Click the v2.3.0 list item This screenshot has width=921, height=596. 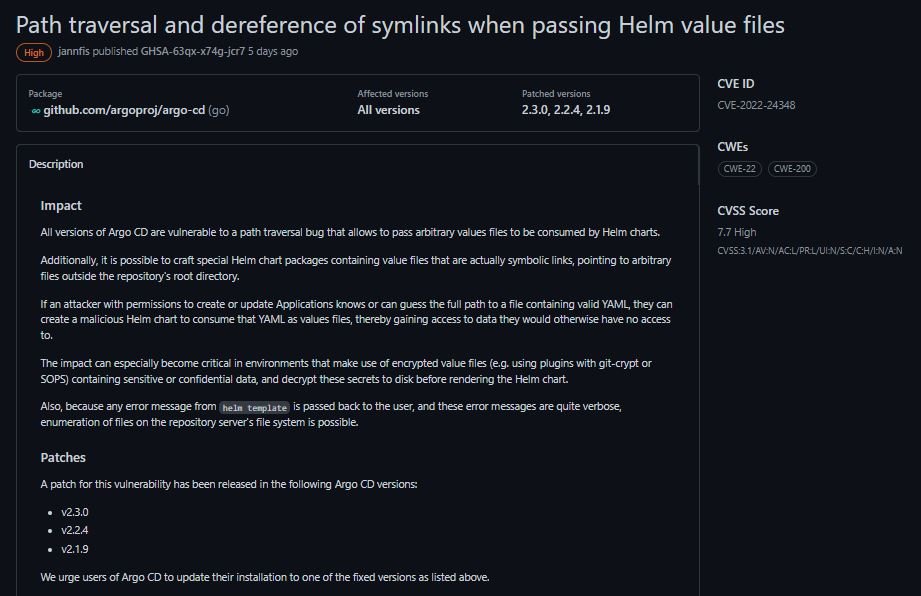75,513
